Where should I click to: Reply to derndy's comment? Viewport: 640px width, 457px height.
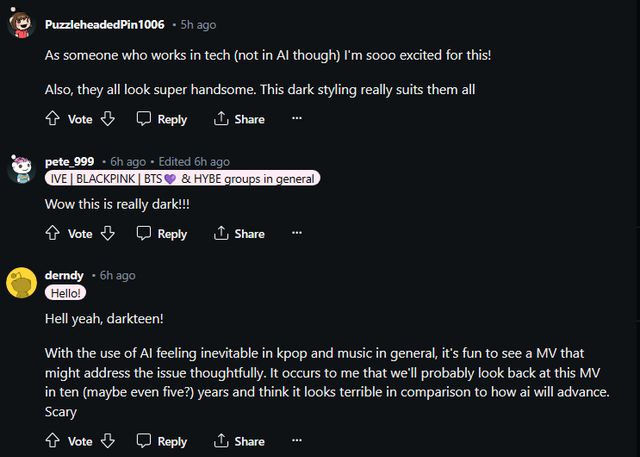pyautogui.click(x=162, y=441)
